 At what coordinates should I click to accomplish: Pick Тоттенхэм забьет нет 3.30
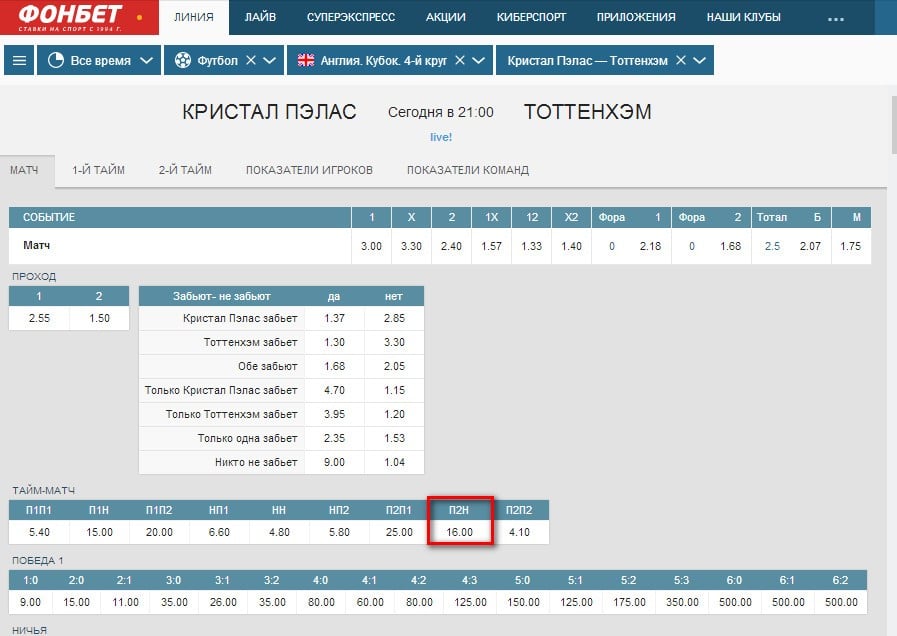point(394,342)
